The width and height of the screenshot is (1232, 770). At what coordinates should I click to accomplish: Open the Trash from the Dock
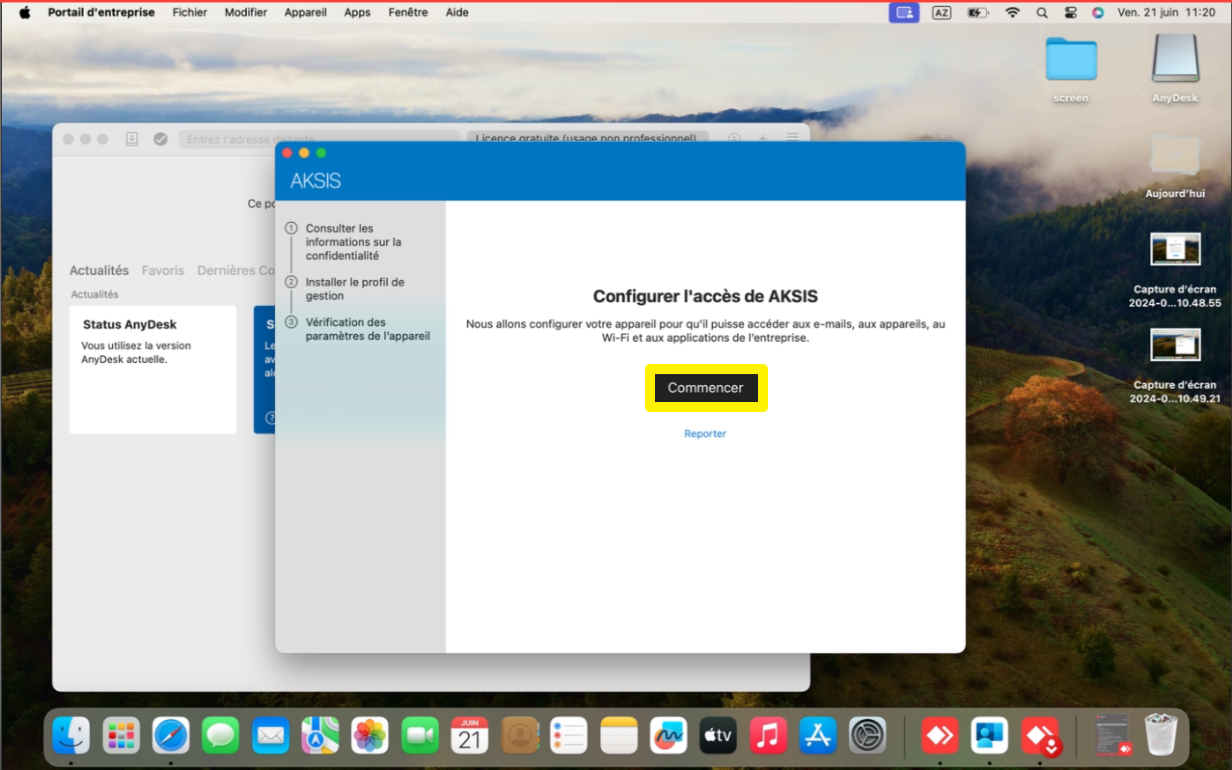[1161, 735]
